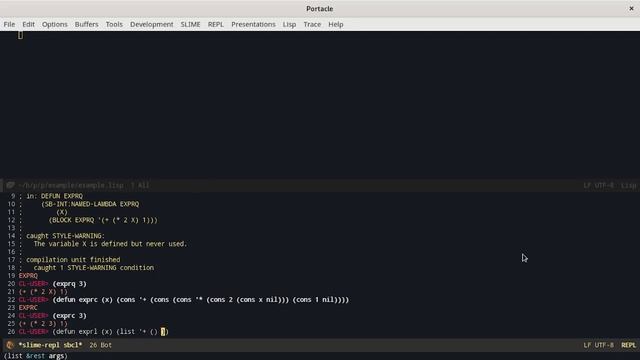The width and height of the screenshot is (640, 360).
Task: Click '(SB-INT:NAMED-LAMBDA EXPRQ' on line 10
Action: click(x=90, y=204)
